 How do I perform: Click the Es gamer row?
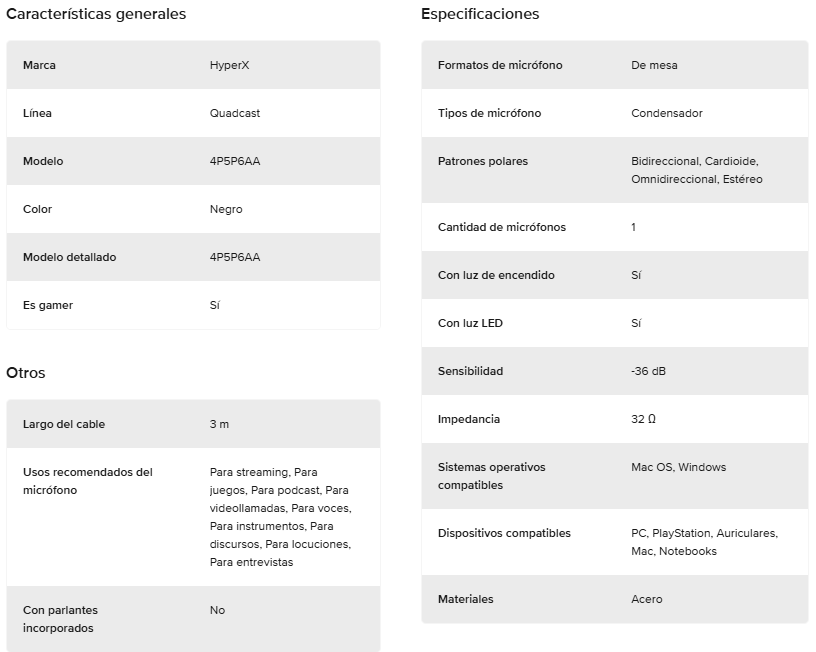click(193, 305)
